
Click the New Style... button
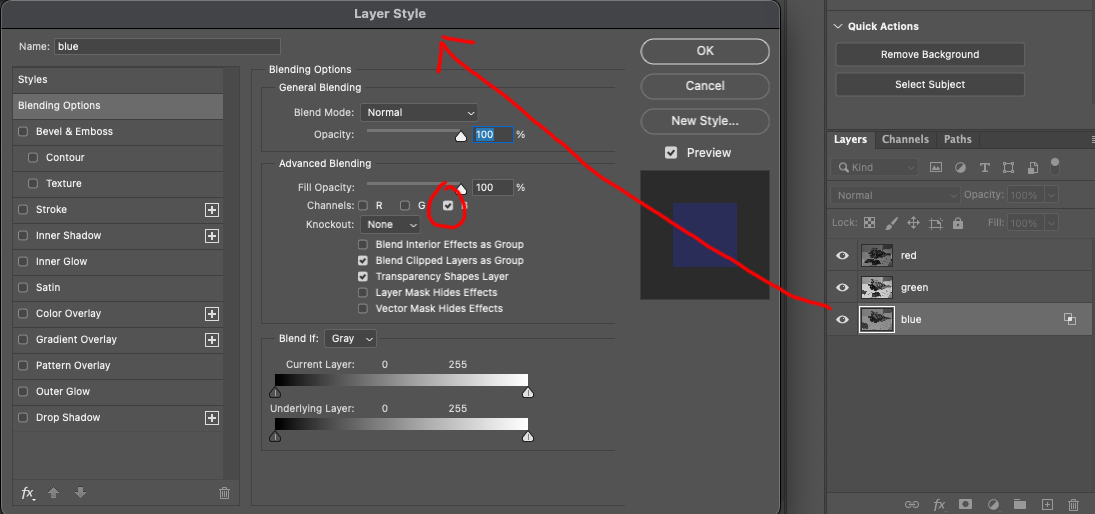pos(704,121)
